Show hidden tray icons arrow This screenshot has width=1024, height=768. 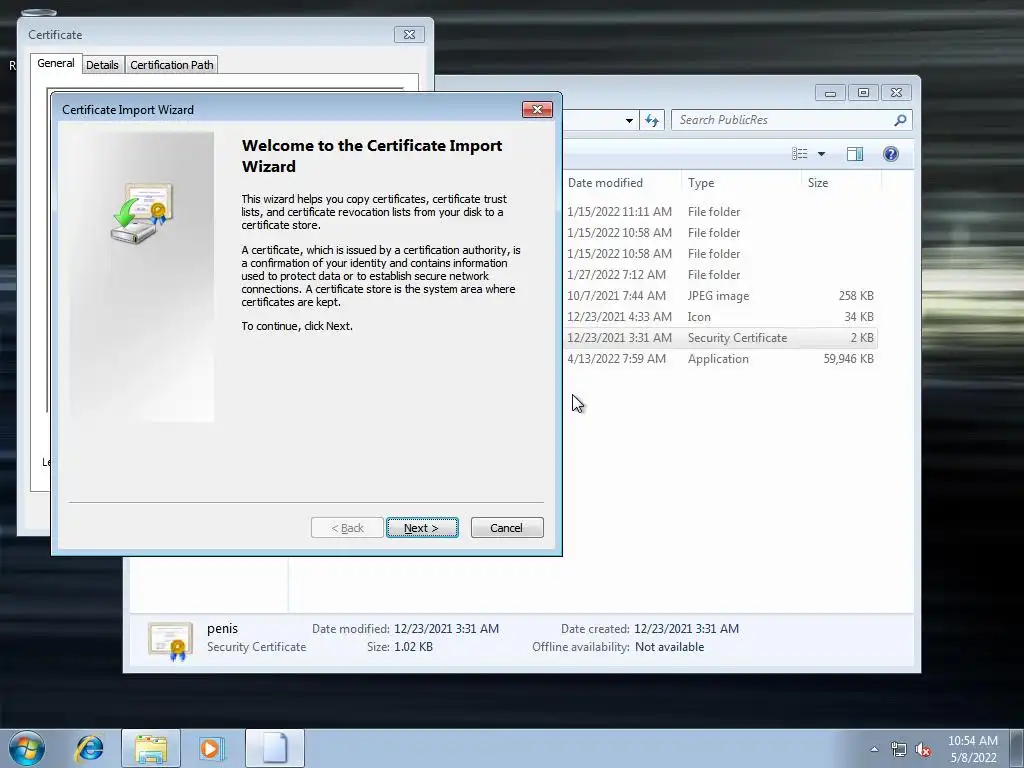(x=874, y=749)
